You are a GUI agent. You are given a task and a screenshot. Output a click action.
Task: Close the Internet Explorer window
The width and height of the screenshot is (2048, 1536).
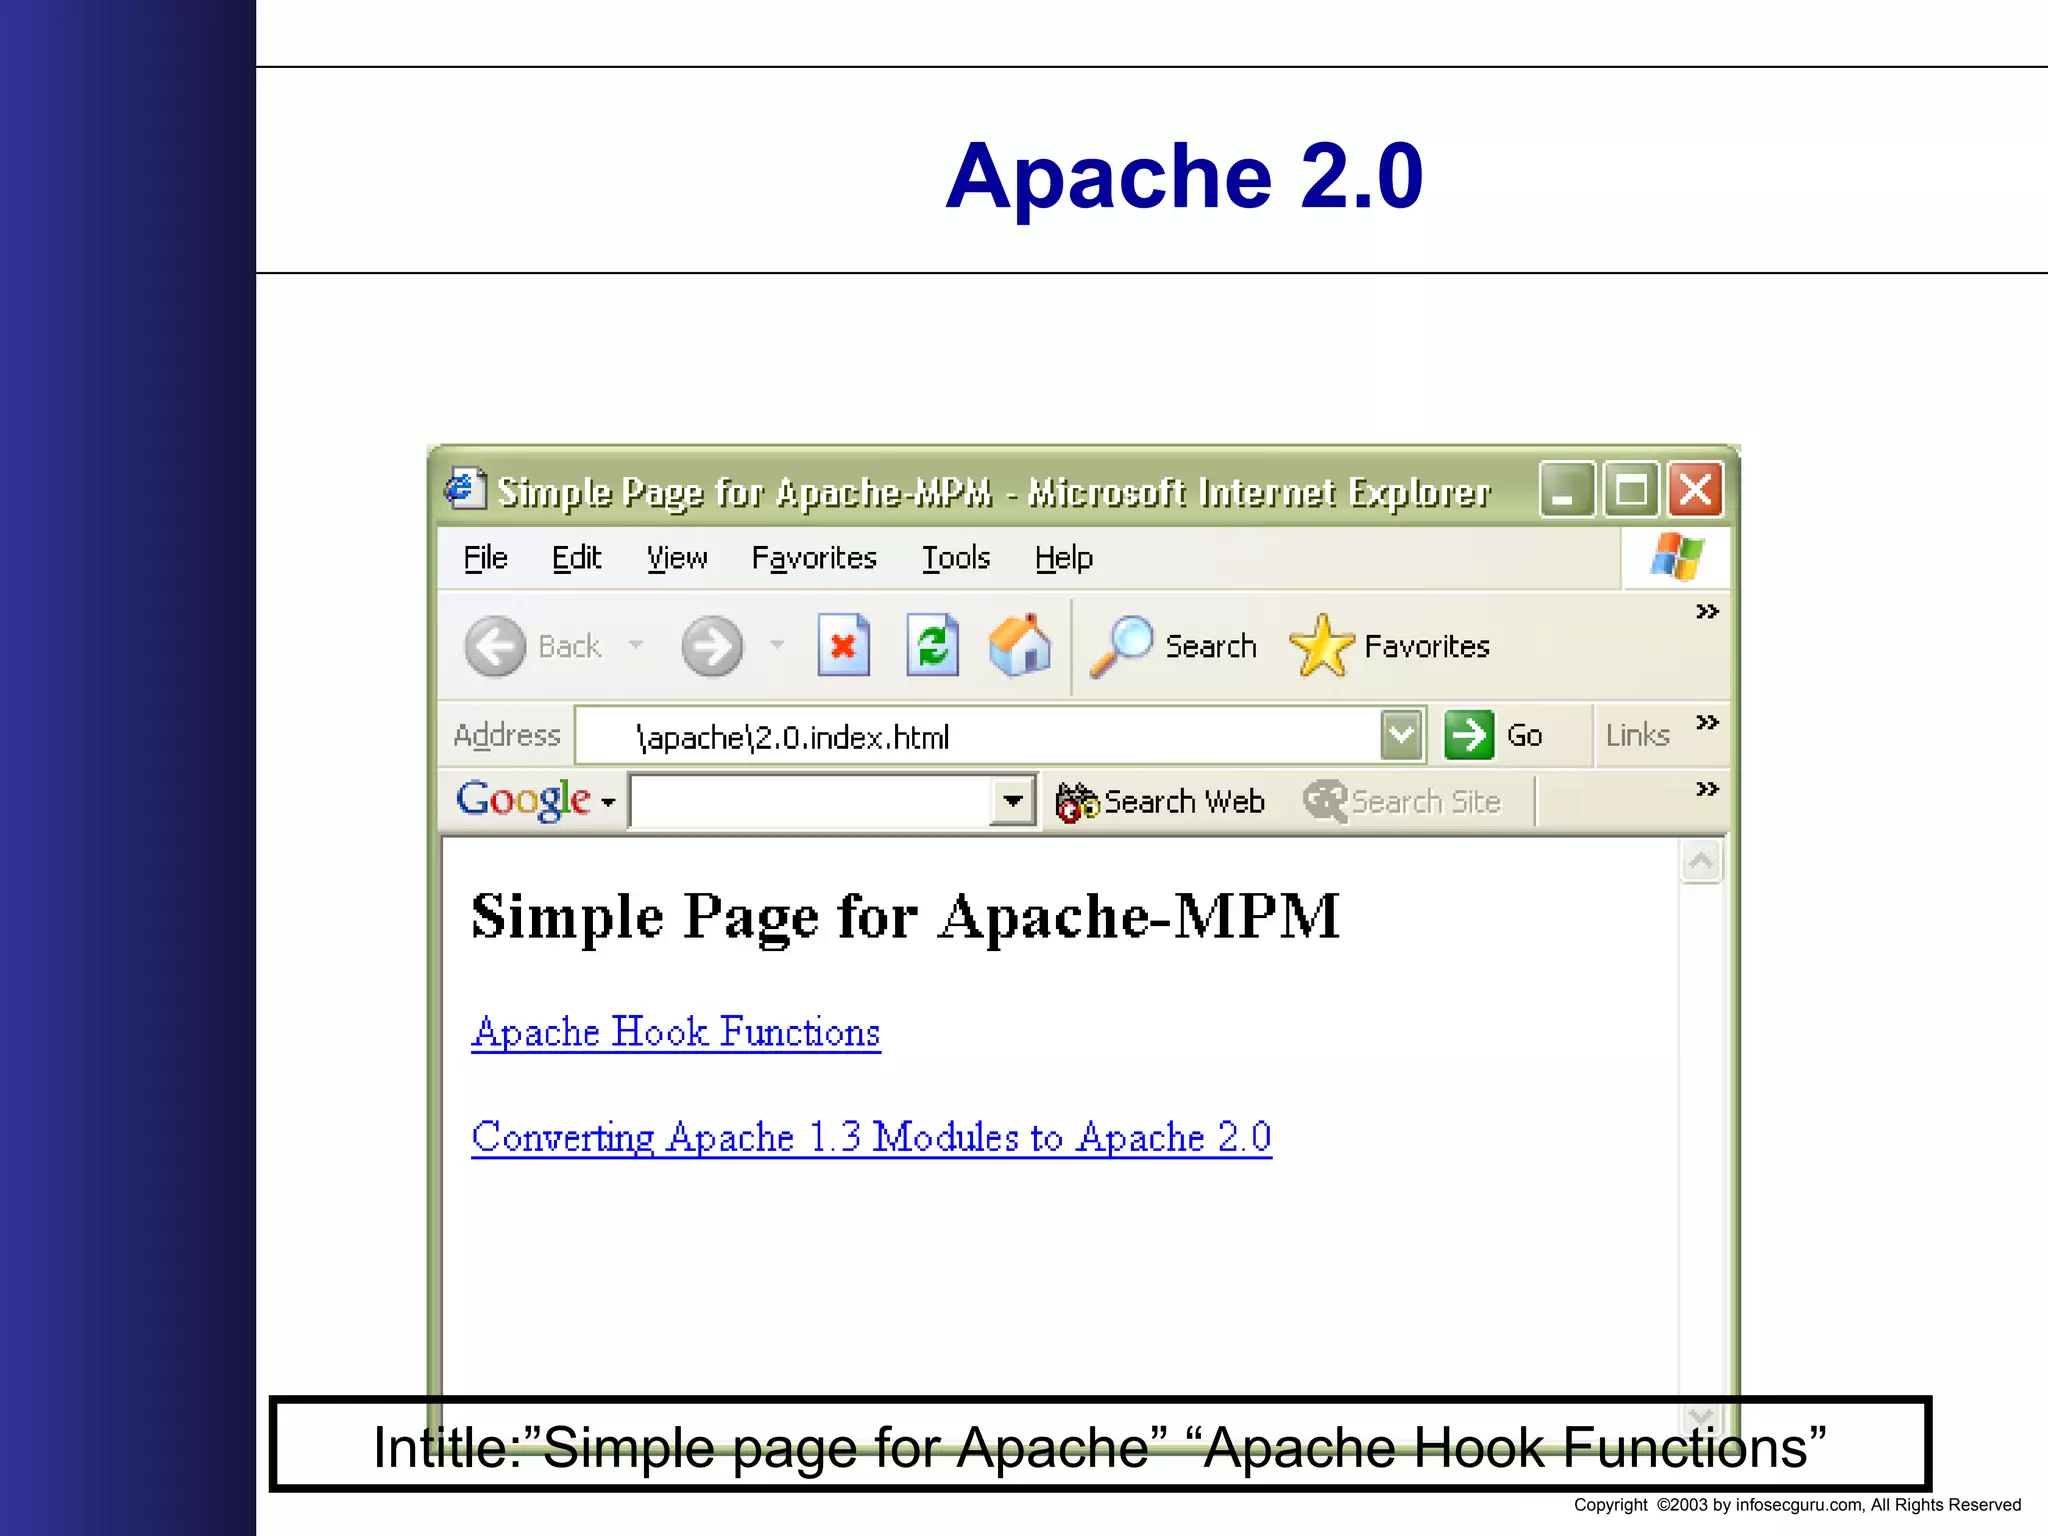click(1695, 489)
